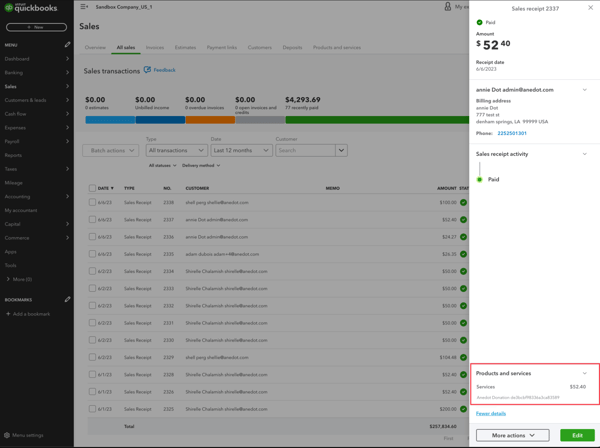Viewport: 600px width, 448px height.
Task: Switch to the Overview tab
Action: pyautogui.click(x=95, y=47)
